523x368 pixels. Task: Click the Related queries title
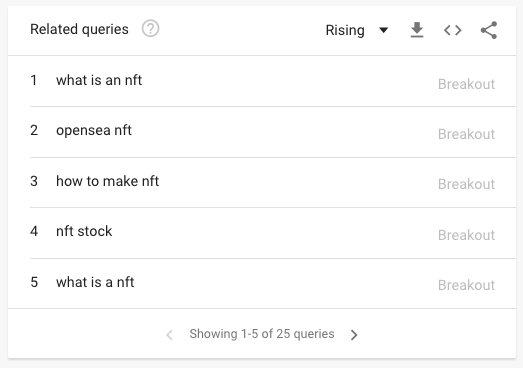click(79, 29)
